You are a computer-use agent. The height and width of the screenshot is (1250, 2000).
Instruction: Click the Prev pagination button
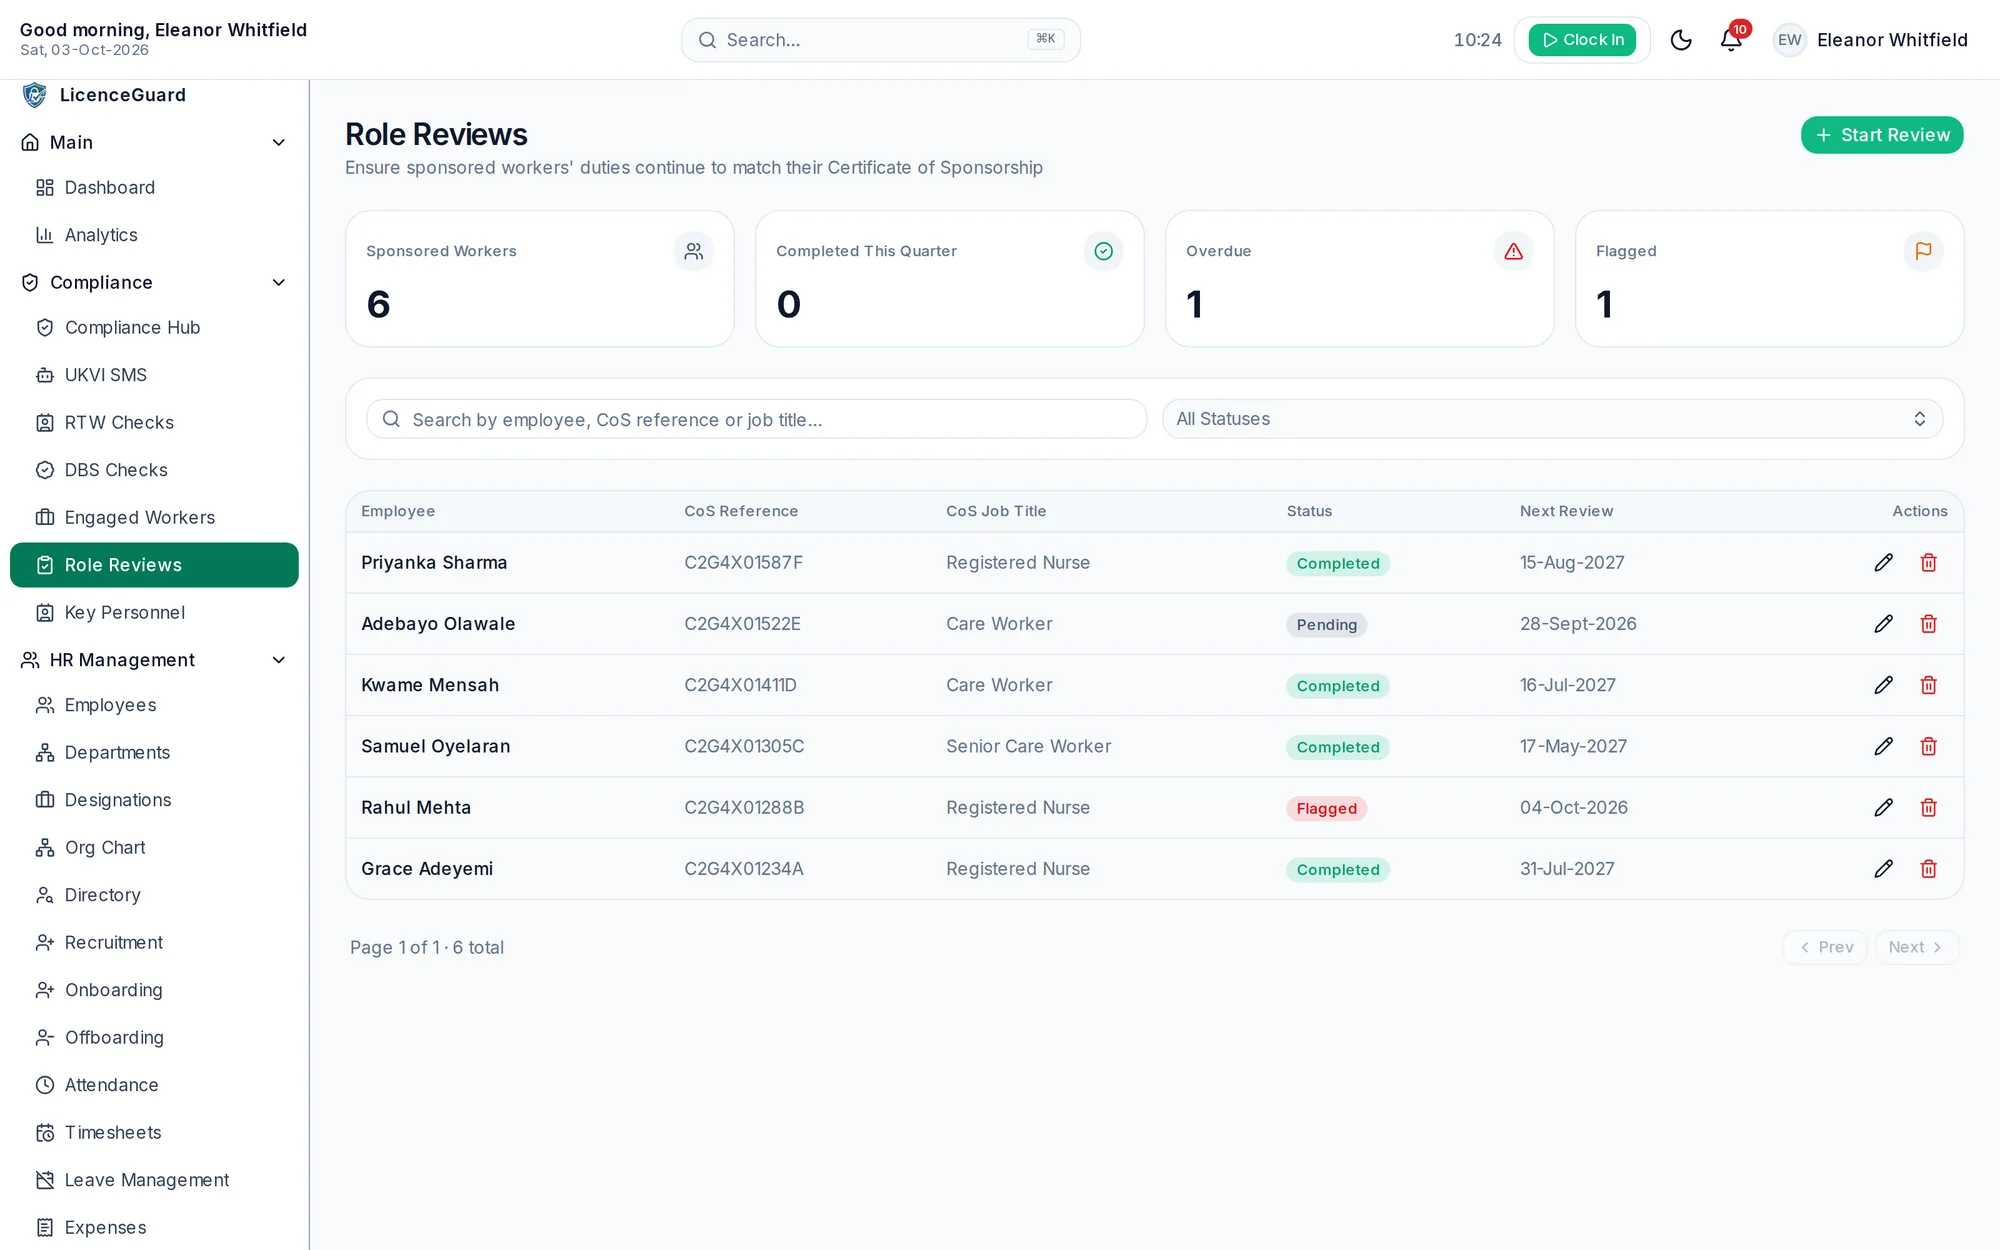pyautogui.click(x=1825, y=947)
